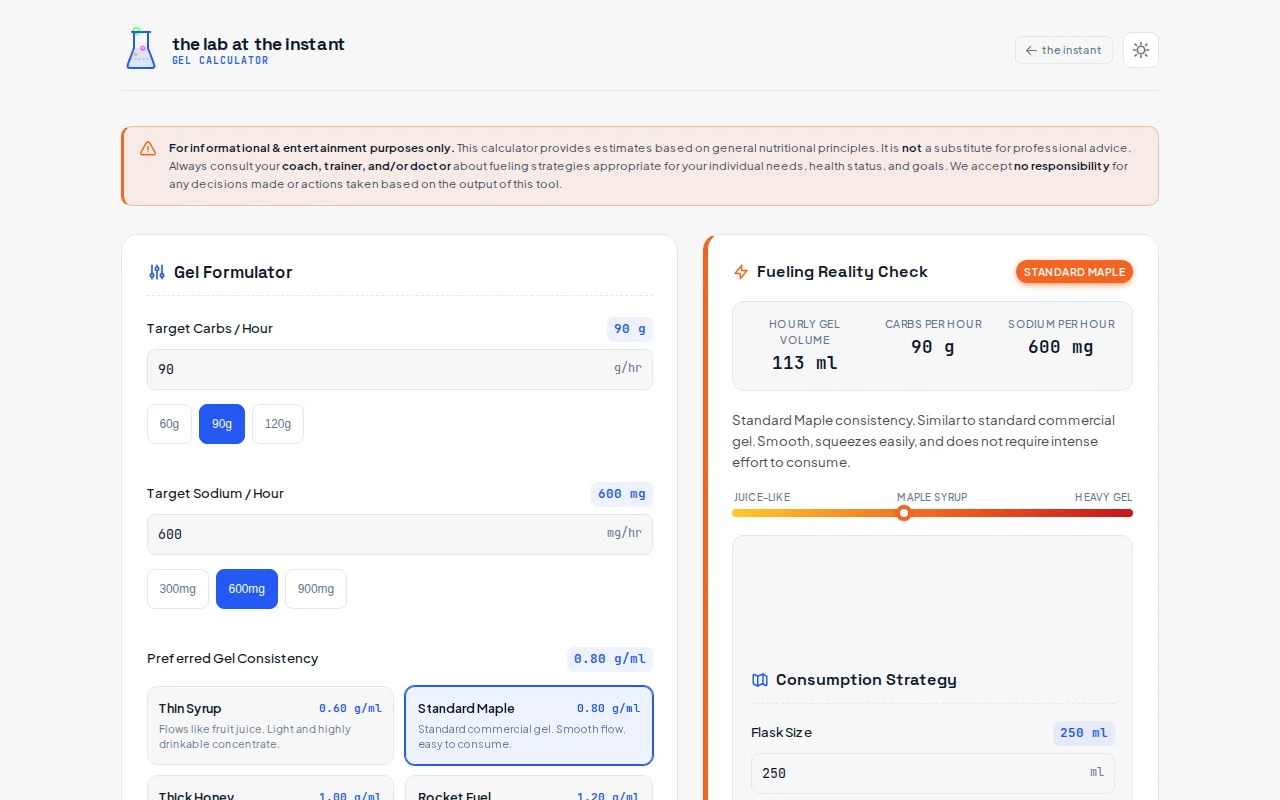Go back via 'the instant' link
The width and height of the screenshot is (1280, 800).
[x=1063, y=50]
